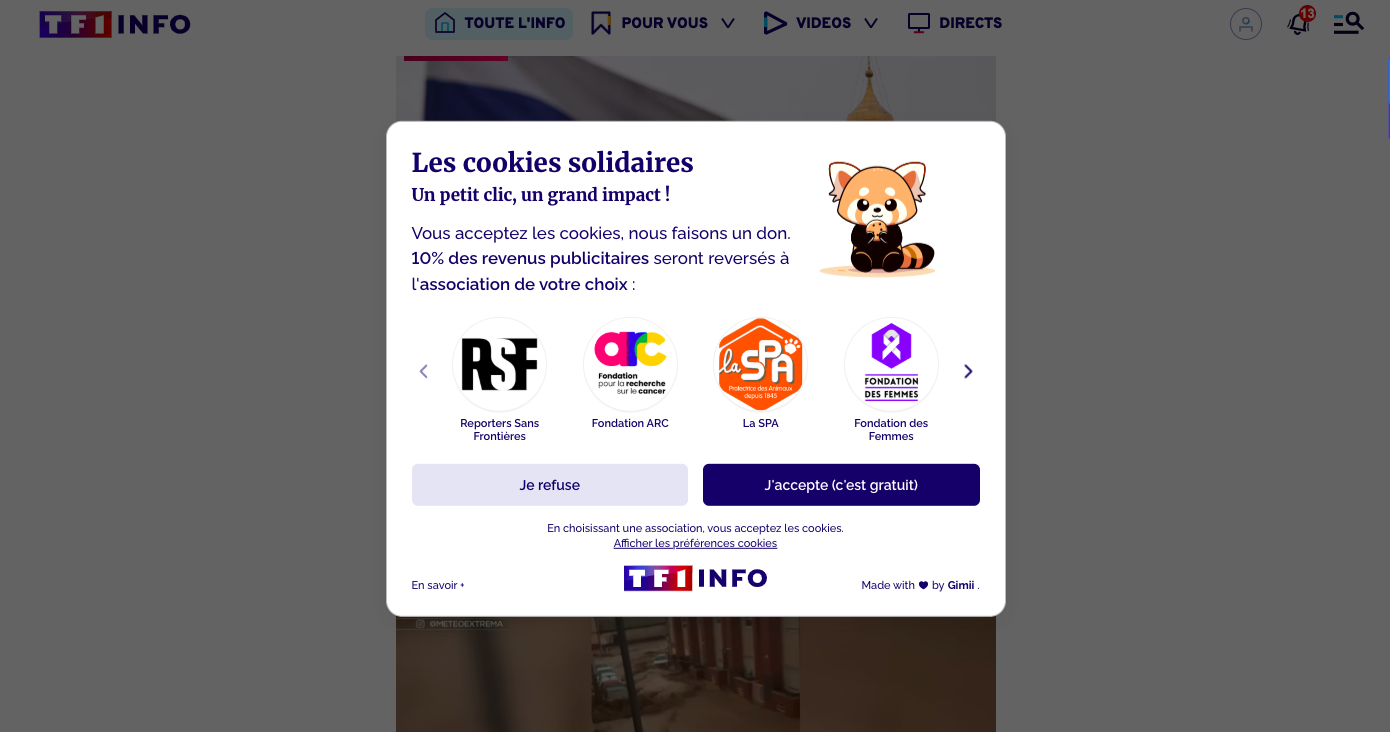Open the search menu icon
This screenshot has width=1390, height=732.
(x=1348, y=22)
